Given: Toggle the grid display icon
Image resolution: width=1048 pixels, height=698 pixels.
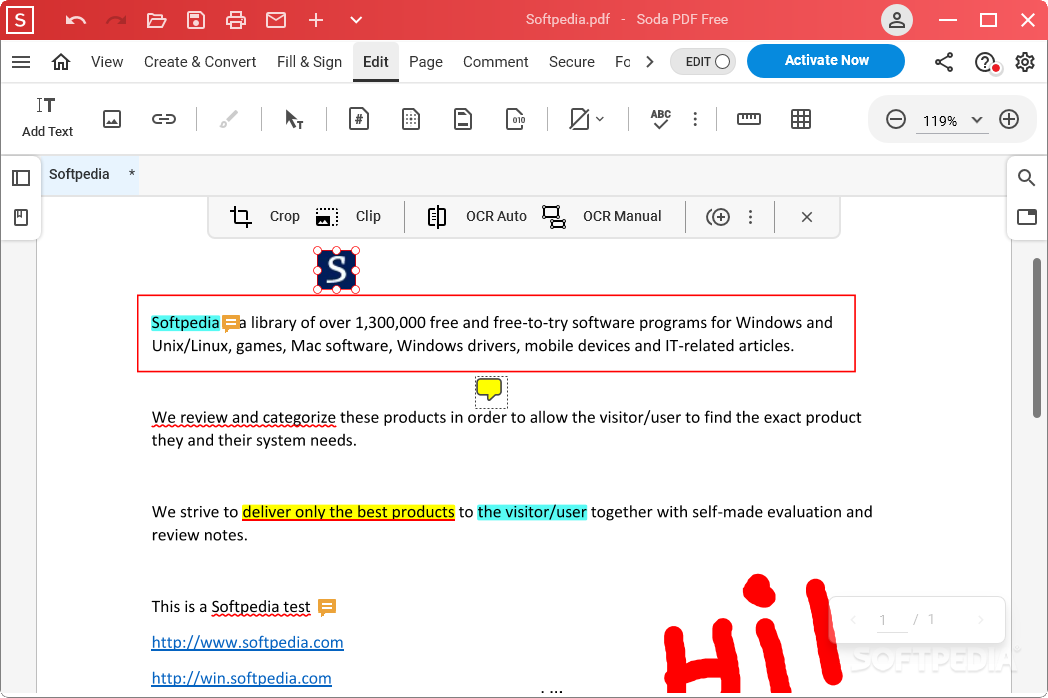Looking at the screenshot, I should tap(801, 119).
